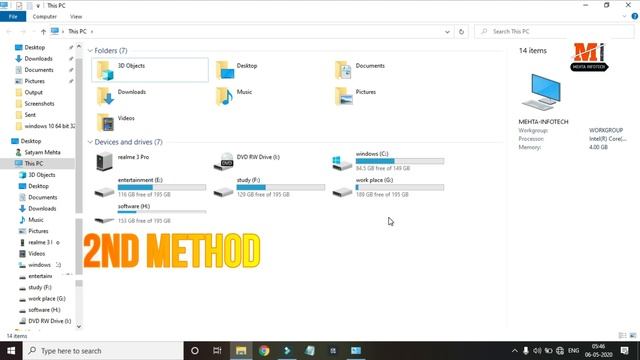Select Screenshots in sidebar

click(x=39, y=104)
